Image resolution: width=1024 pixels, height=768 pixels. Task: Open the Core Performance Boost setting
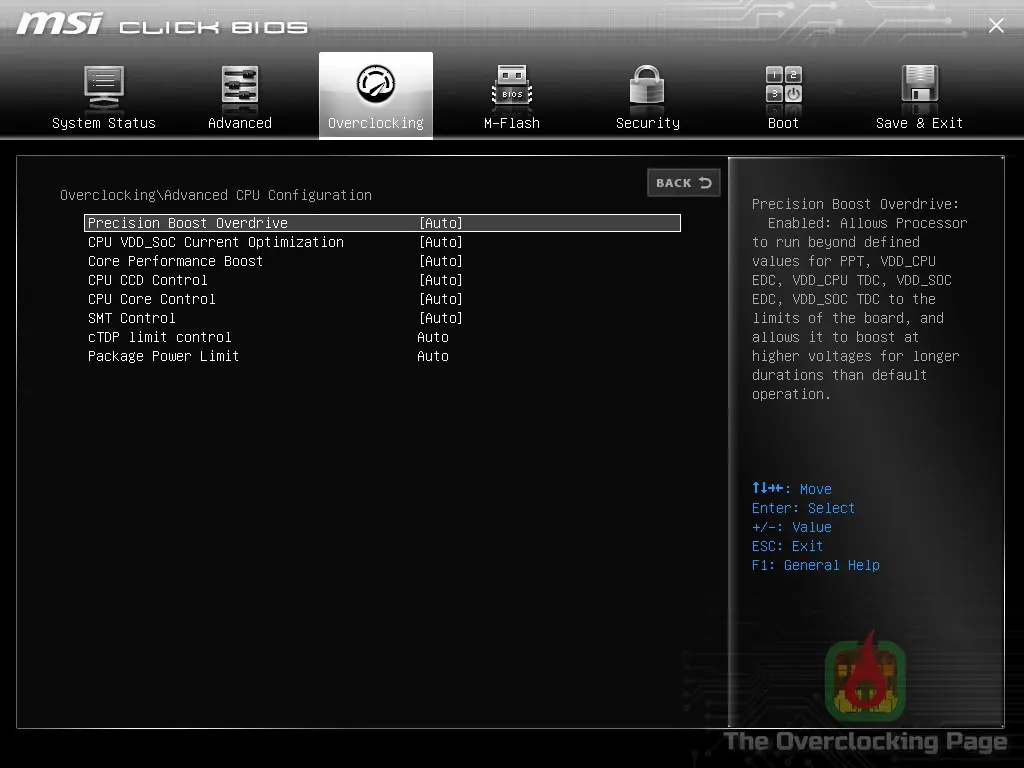tap(382, 261)
